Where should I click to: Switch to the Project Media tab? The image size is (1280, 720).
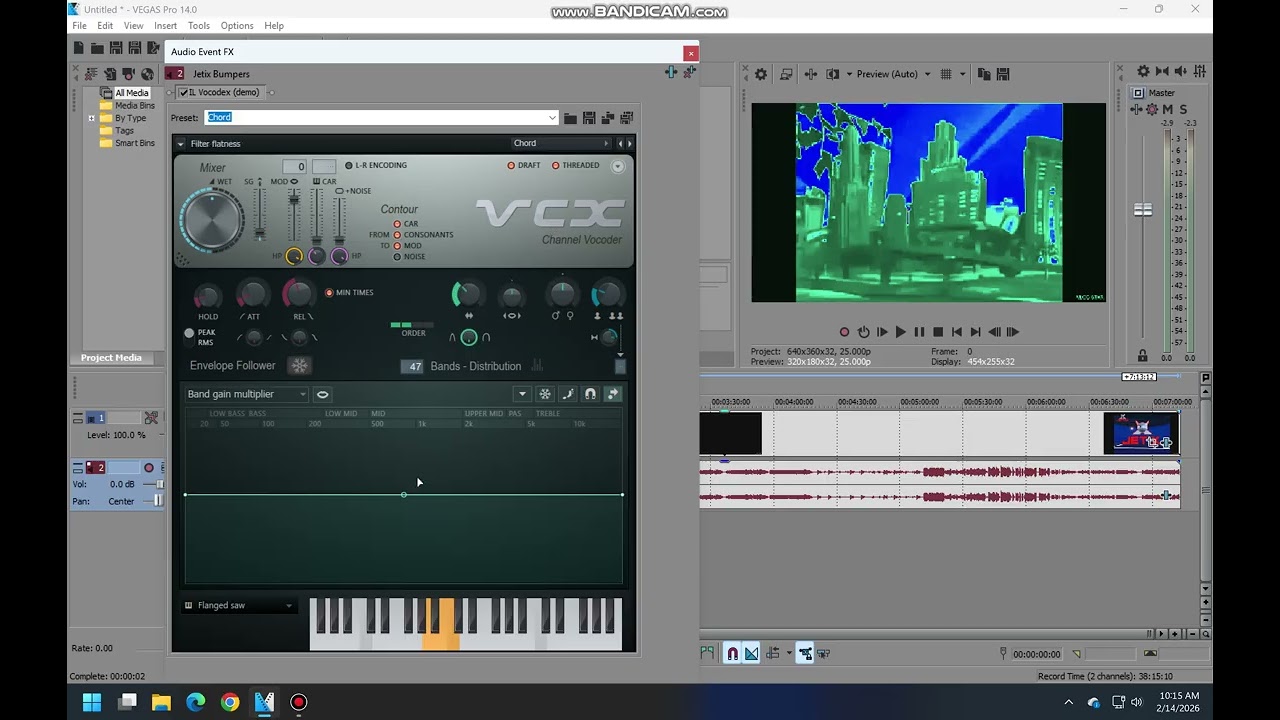(x=111, y=358)
